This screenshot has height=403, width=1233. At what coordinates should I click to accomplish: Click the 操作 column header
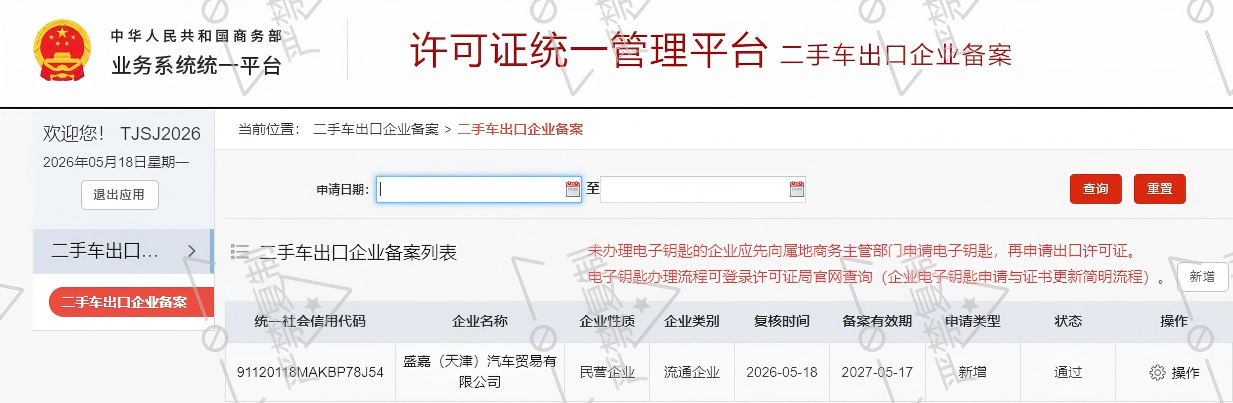coord(1174,321)
